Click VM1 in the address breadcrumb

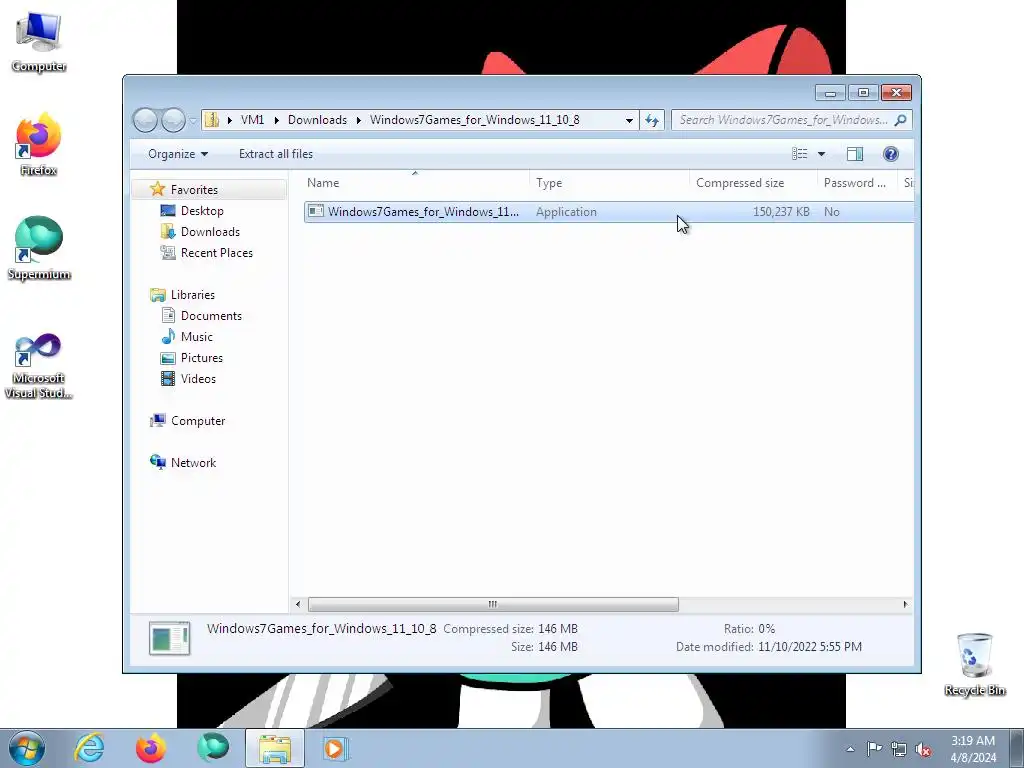(252, 120)
